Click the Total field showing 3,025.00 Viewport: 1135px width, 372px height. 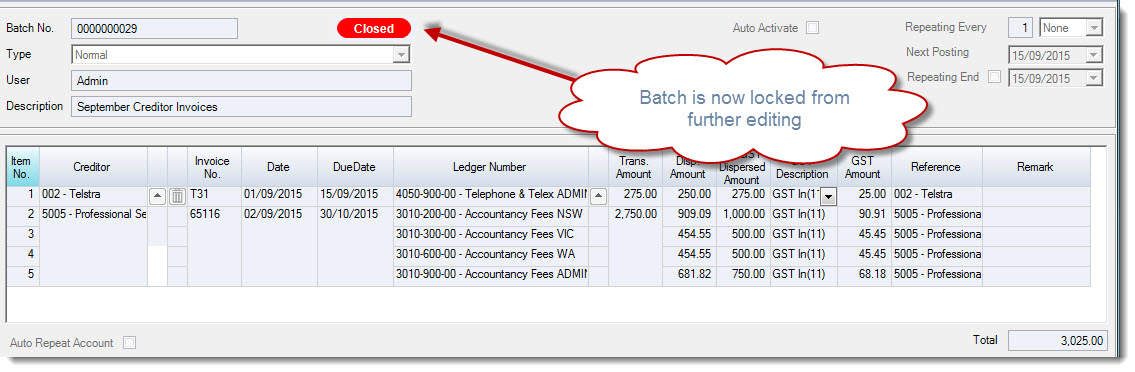(1057, 340)
